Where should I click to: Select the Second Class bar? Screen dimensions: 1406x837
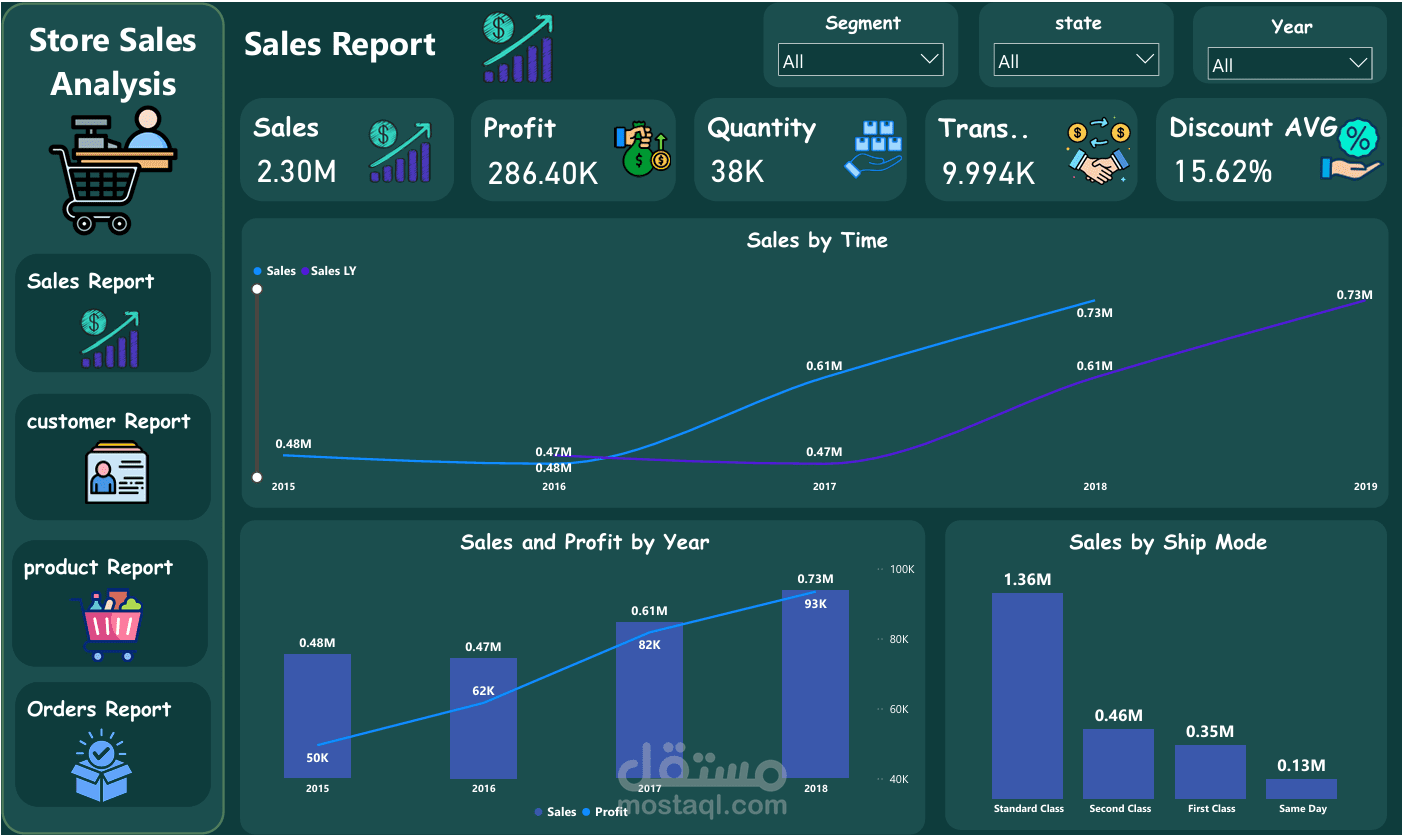pos(1119,764)
